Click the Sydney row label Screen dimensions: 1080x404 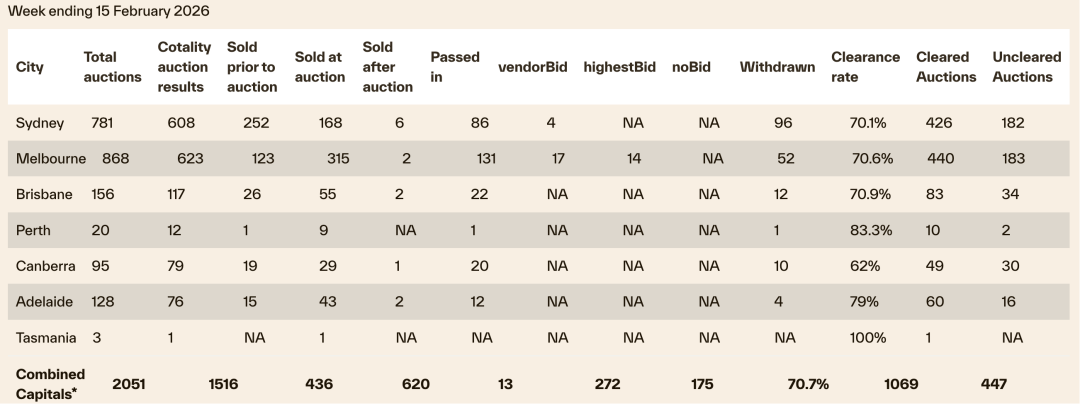pyautogui.click(x=40, y=123)
